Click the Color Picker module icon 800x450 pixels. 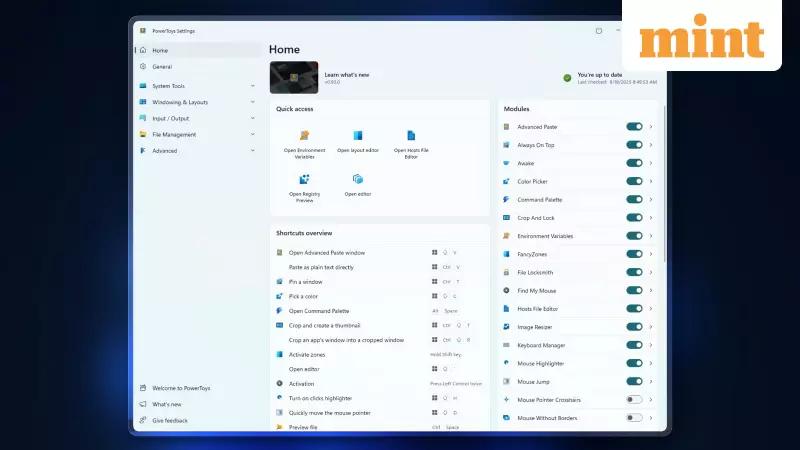[507, 181]
